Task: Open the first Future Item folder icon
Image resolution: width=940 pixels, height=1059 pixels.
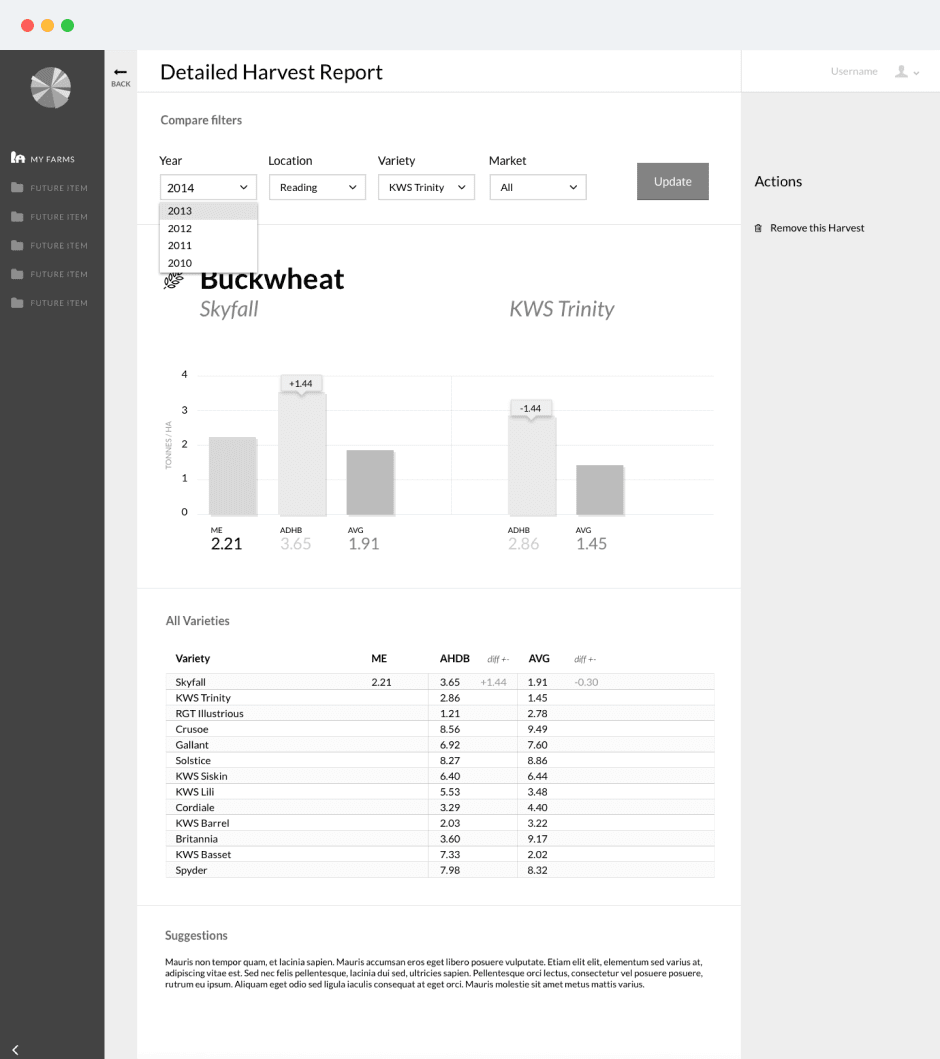Action: [17, 188]
